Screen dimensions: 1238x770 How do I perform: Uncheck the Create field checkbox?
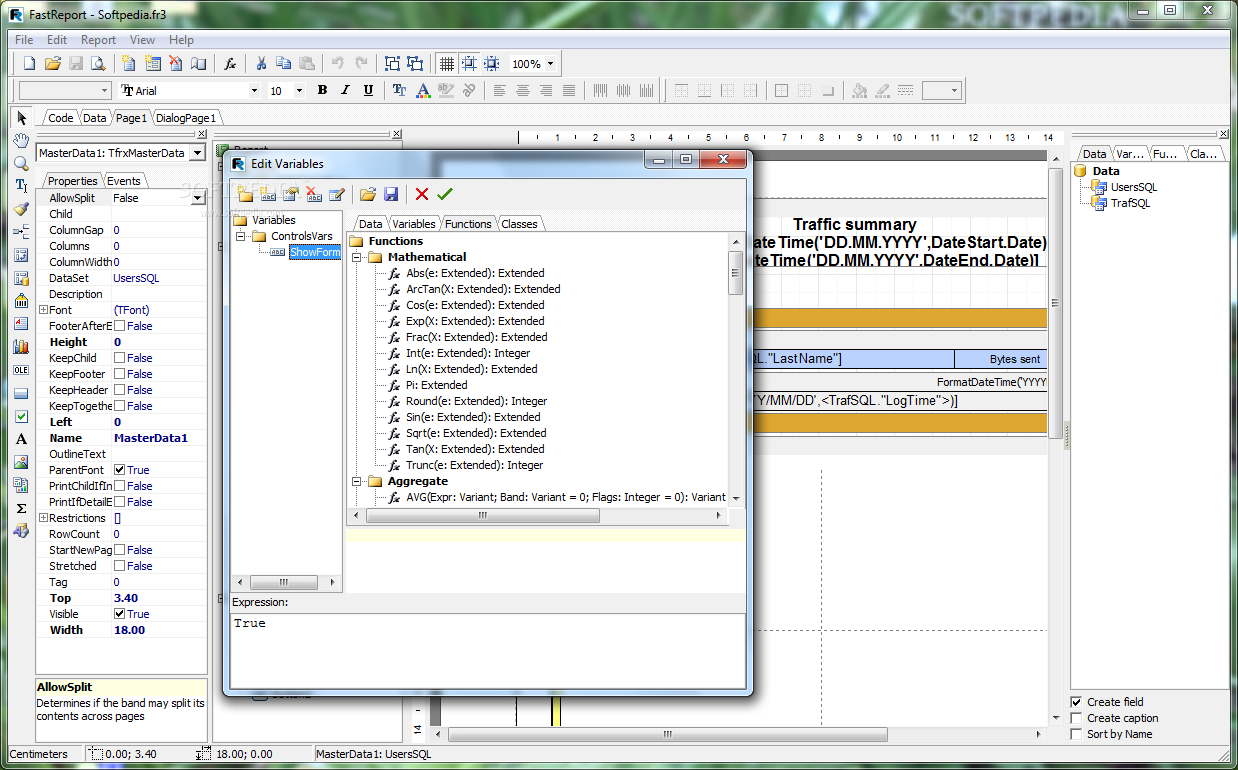tap(1076, 702)
